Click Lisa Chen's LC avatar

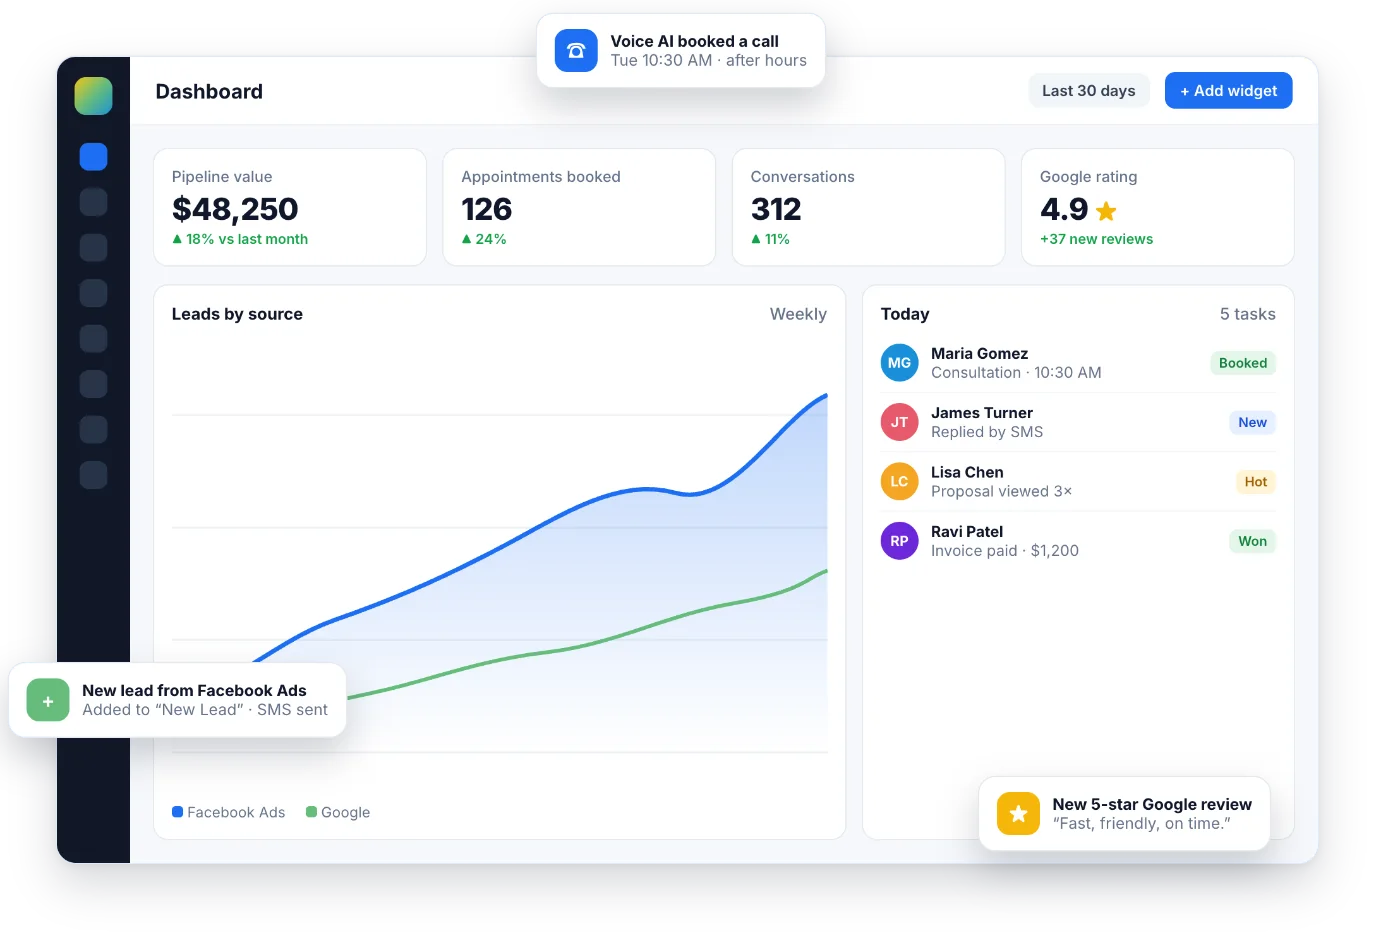click(x=899, y=482)
